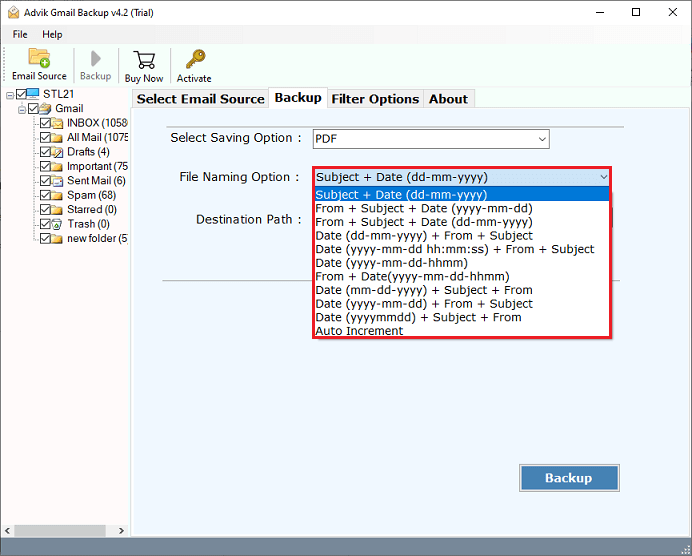The height and width of the screenshot is (556, 692).
Task: Choose From + Subject + Date (yyyy-mm-dd)
Action: coord(462,208)
